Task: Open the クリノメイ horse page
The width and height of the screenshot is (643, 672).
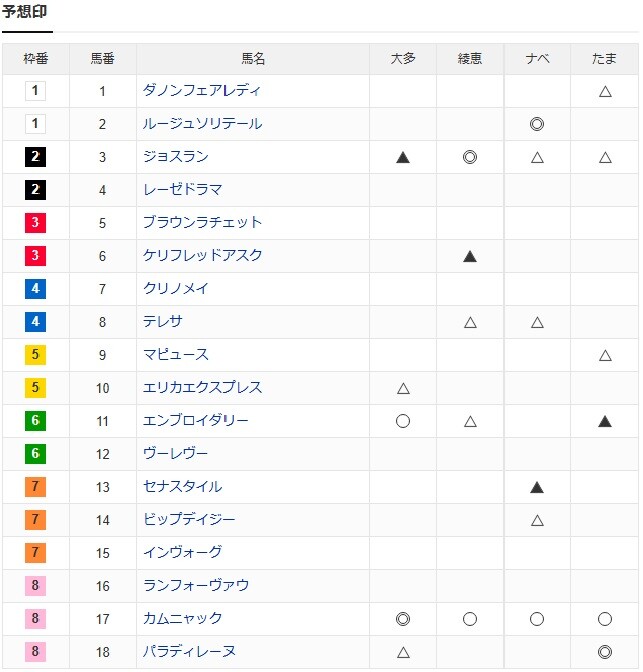Action: [175, 289]
